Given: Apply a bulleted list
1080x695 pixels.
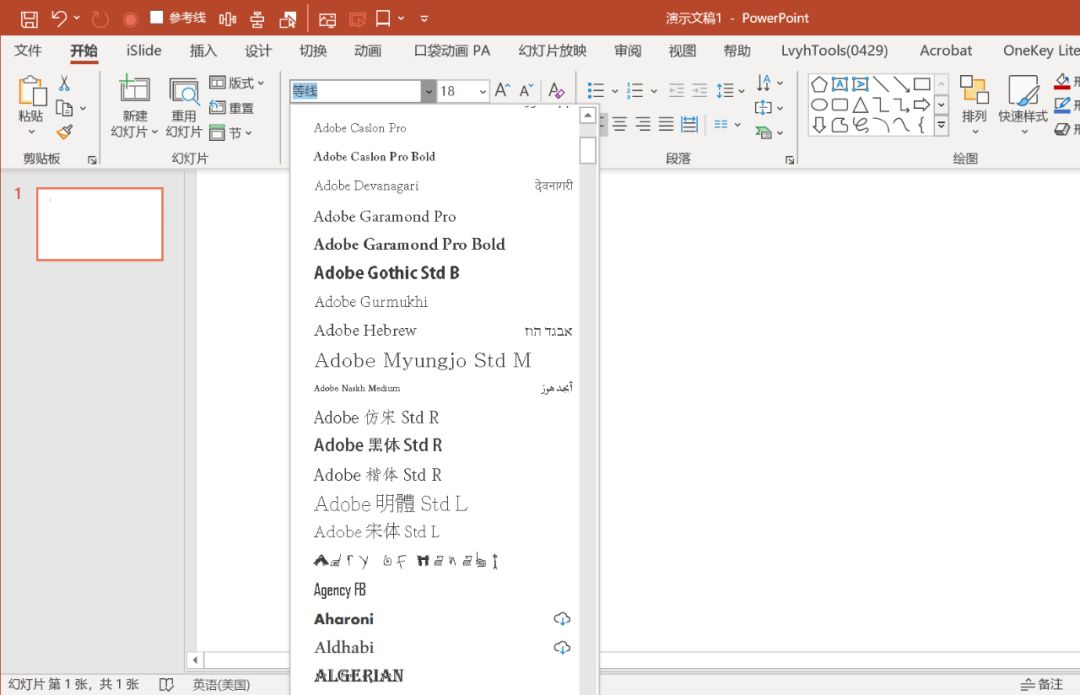Looking at the screenshot, I should pos(596,90).
